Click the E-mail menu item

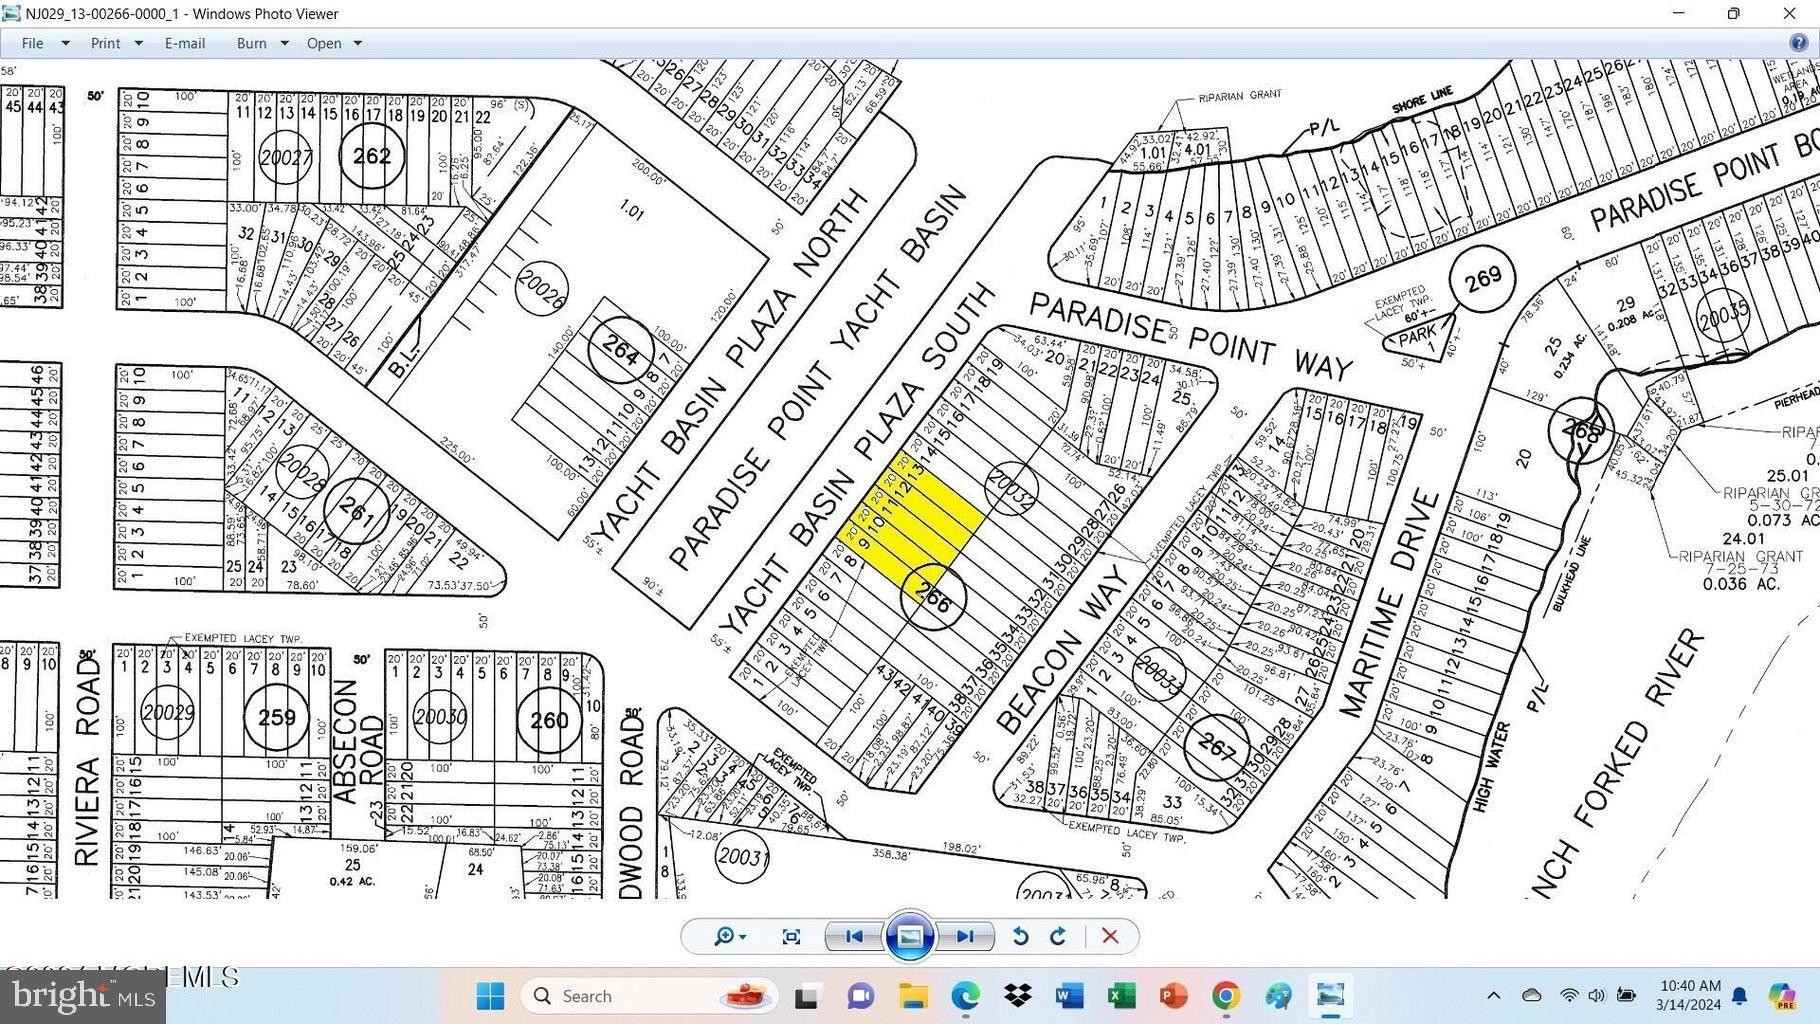[x=185, y=43]
